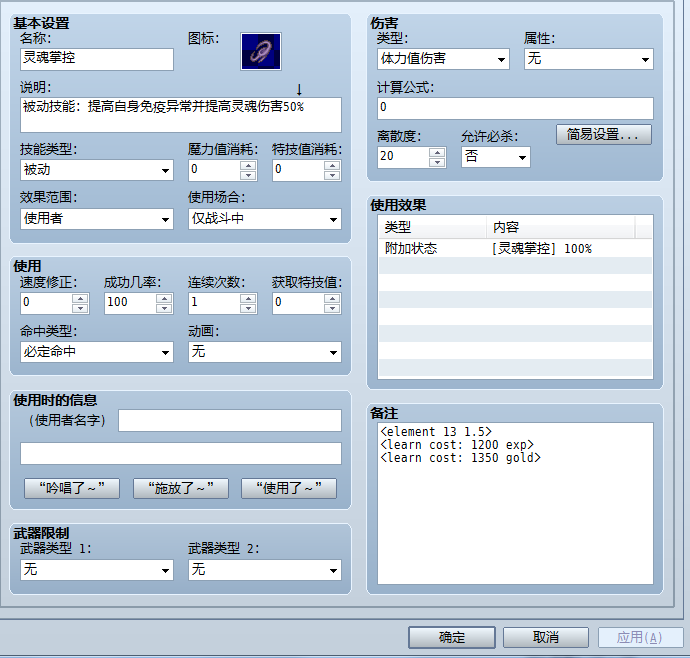This screenshot has height=658, width=690.
Task: Decrease 特技值消耗 with down arrow
Action: pos(332,175)
